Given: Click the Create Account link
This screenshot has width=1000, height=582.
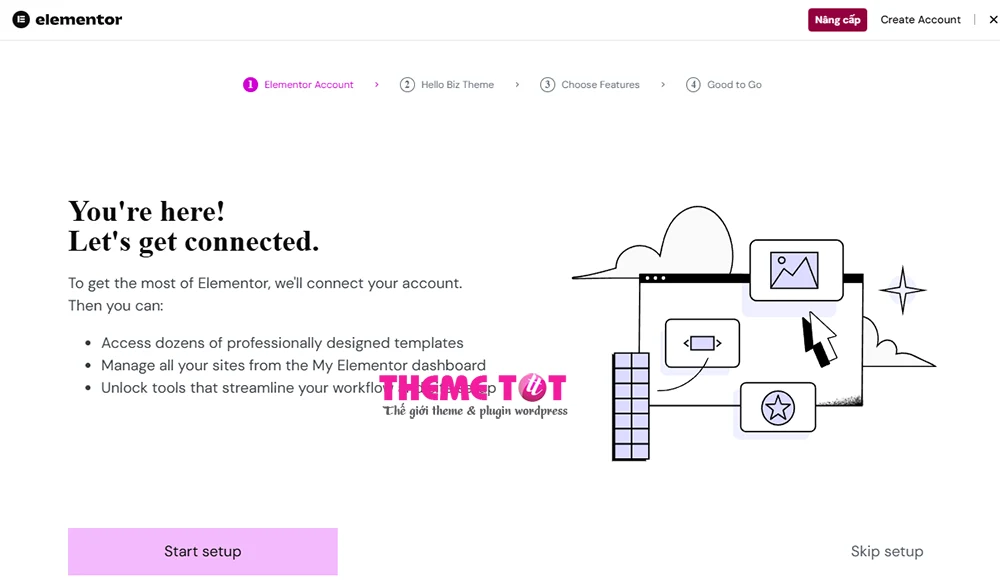Looking at the screenshot, I should click(920, 19).
